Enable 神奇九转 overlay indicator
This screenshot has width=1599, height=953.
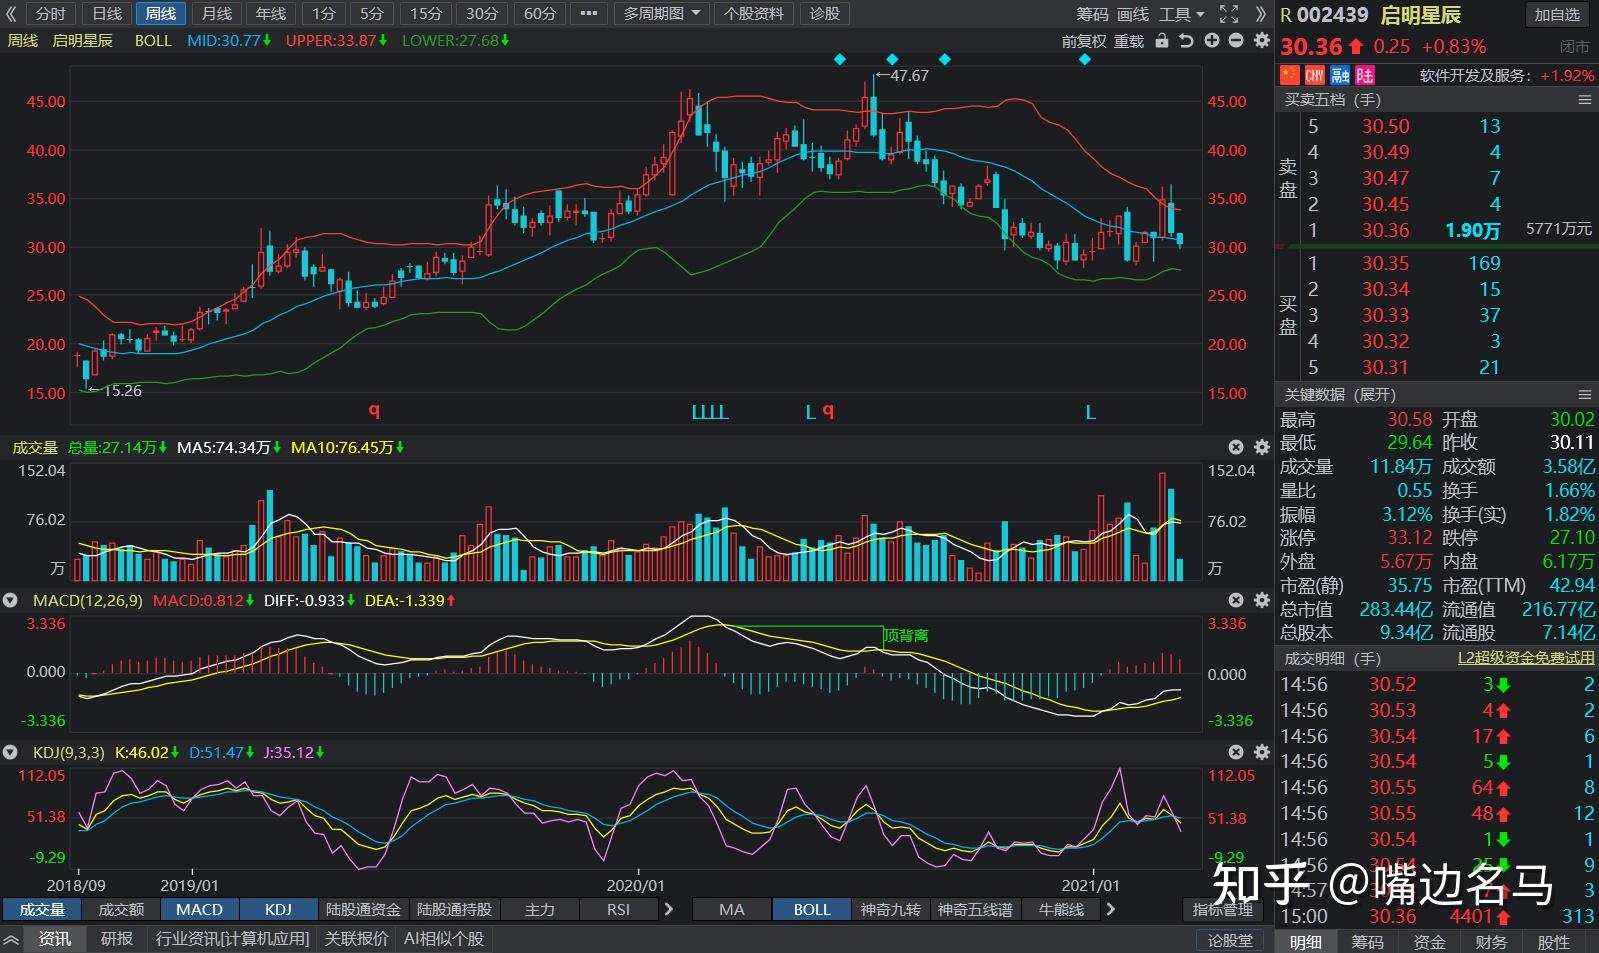click(890, 909)
